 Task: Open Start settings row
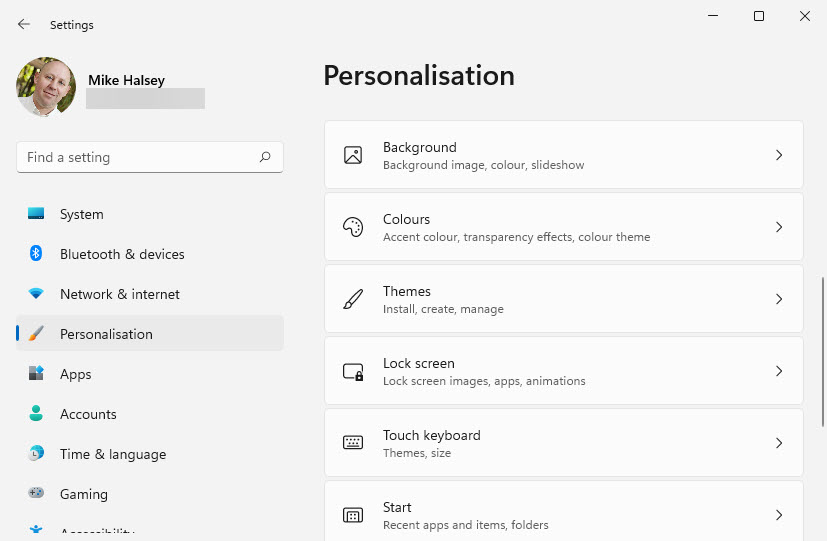point(563,514)
